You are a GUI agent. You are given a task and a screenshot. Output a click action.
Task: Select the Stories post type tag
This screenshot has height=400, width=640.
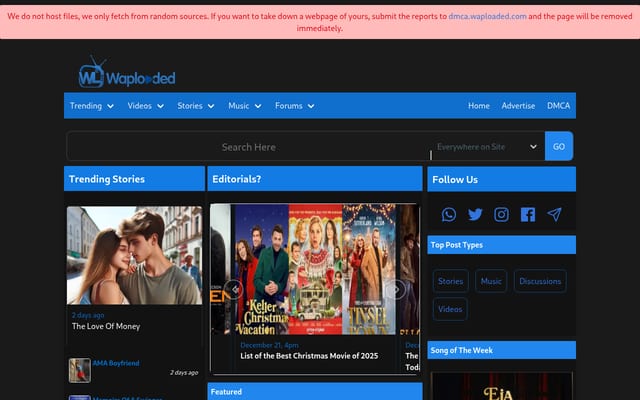(450, 281)
